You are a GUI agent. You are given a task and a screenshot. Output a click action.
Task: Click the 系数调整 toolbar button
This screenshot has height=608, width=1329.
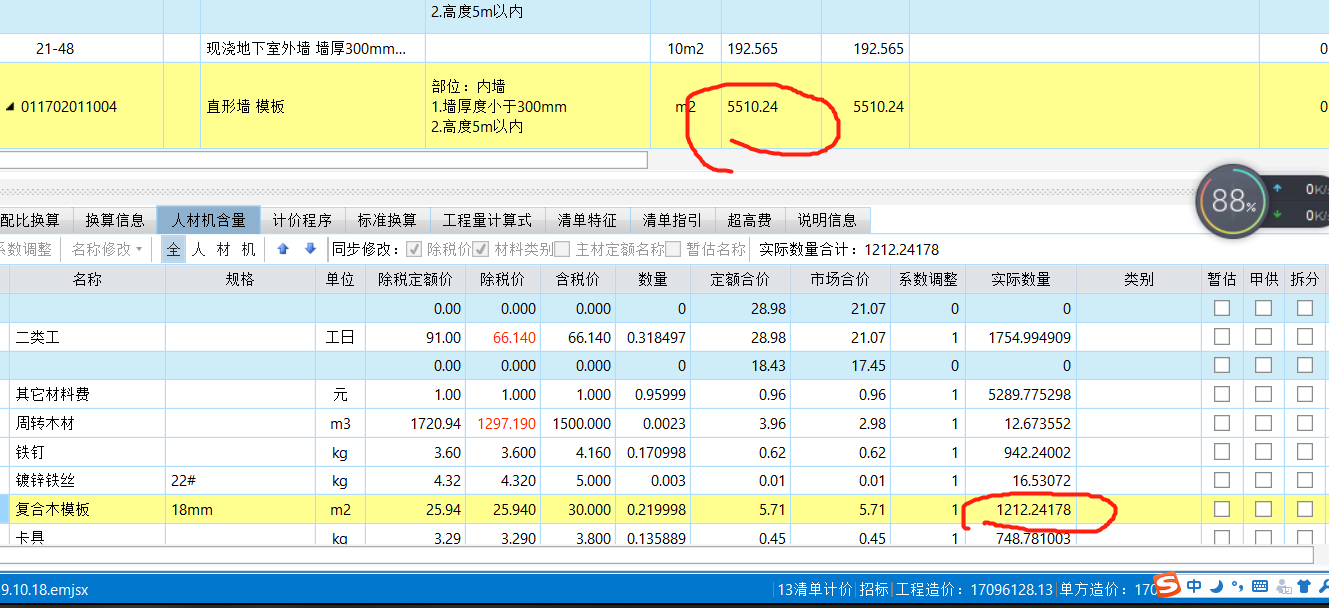pos(26,249)
